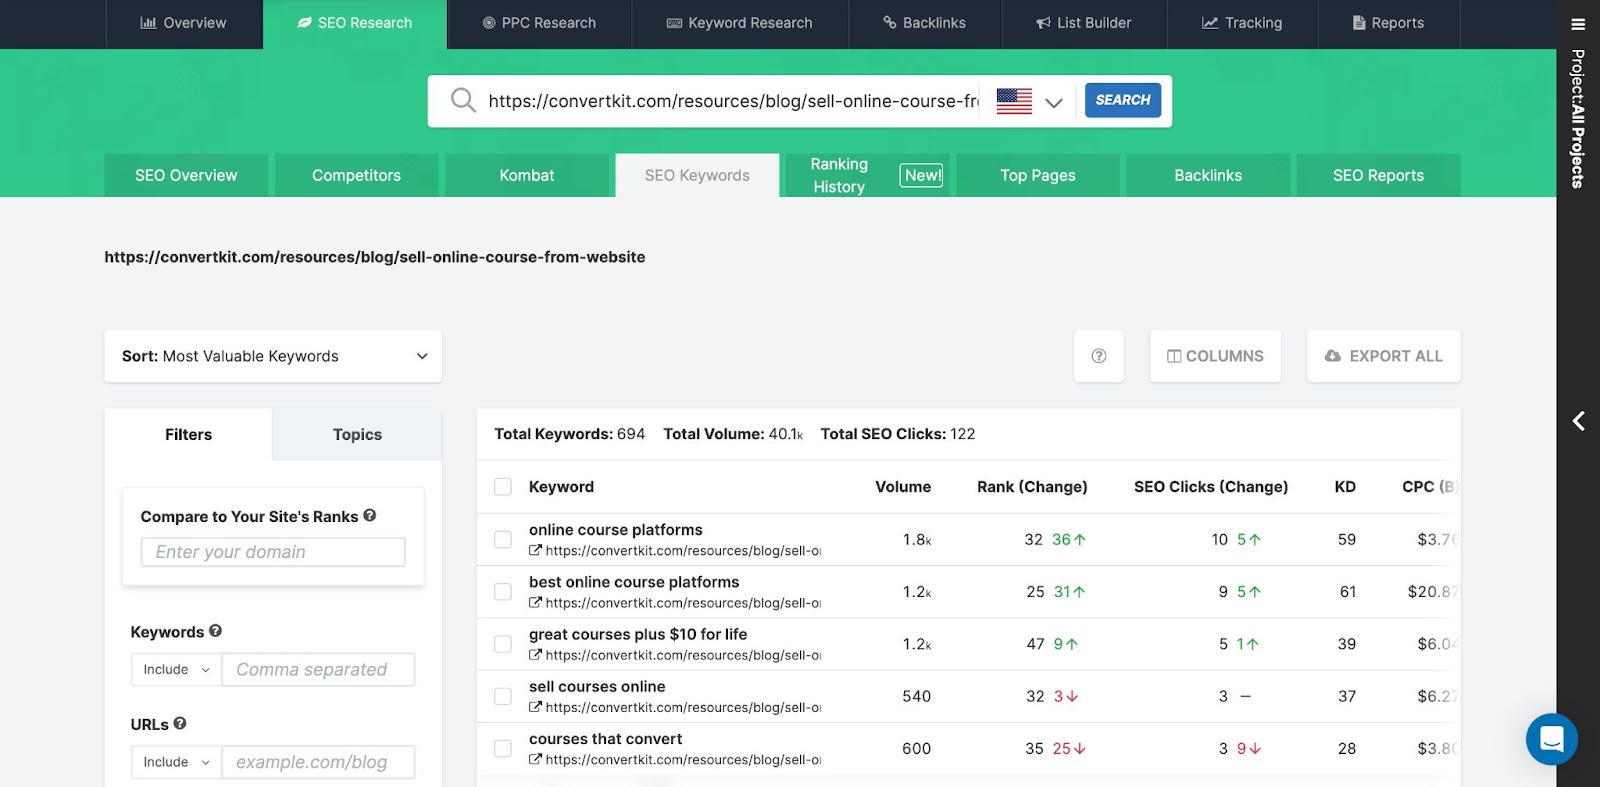
Task: Sort by the SEO Clicks (Change) header
Action: (x=1211, y=486)
